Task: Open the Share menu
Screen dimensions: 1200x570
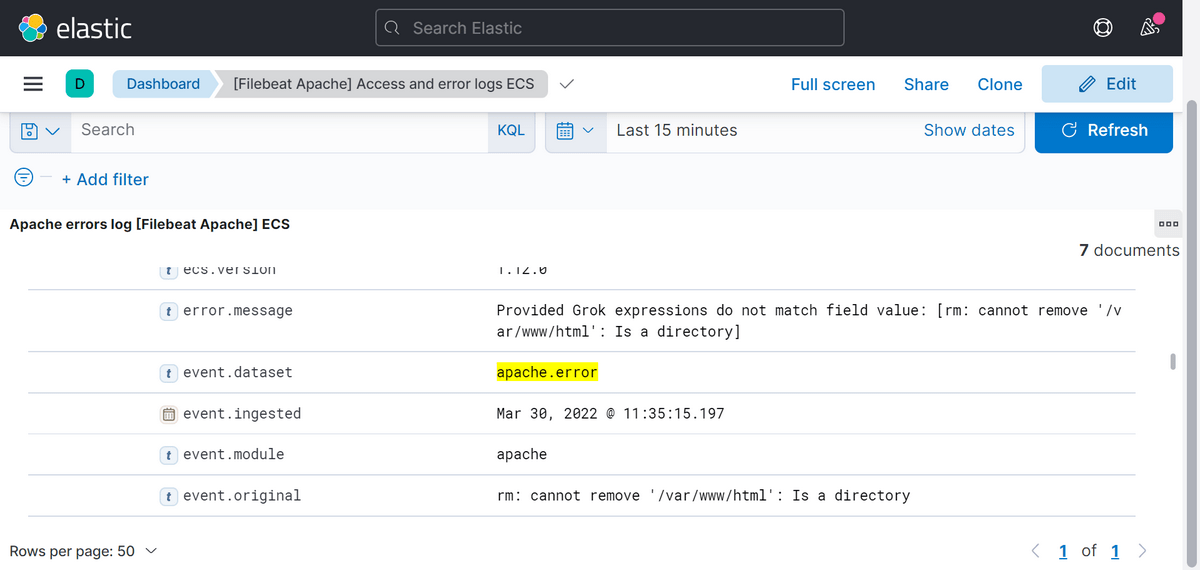Action: (x=926, y=84)
